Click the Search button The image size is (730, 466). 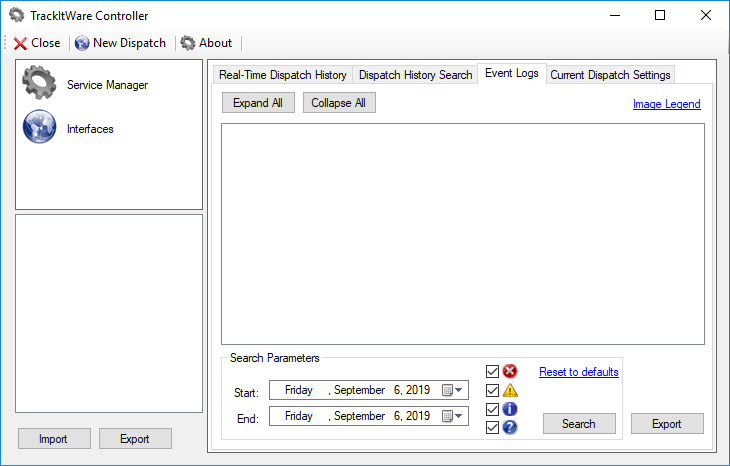tap(579, 424)
